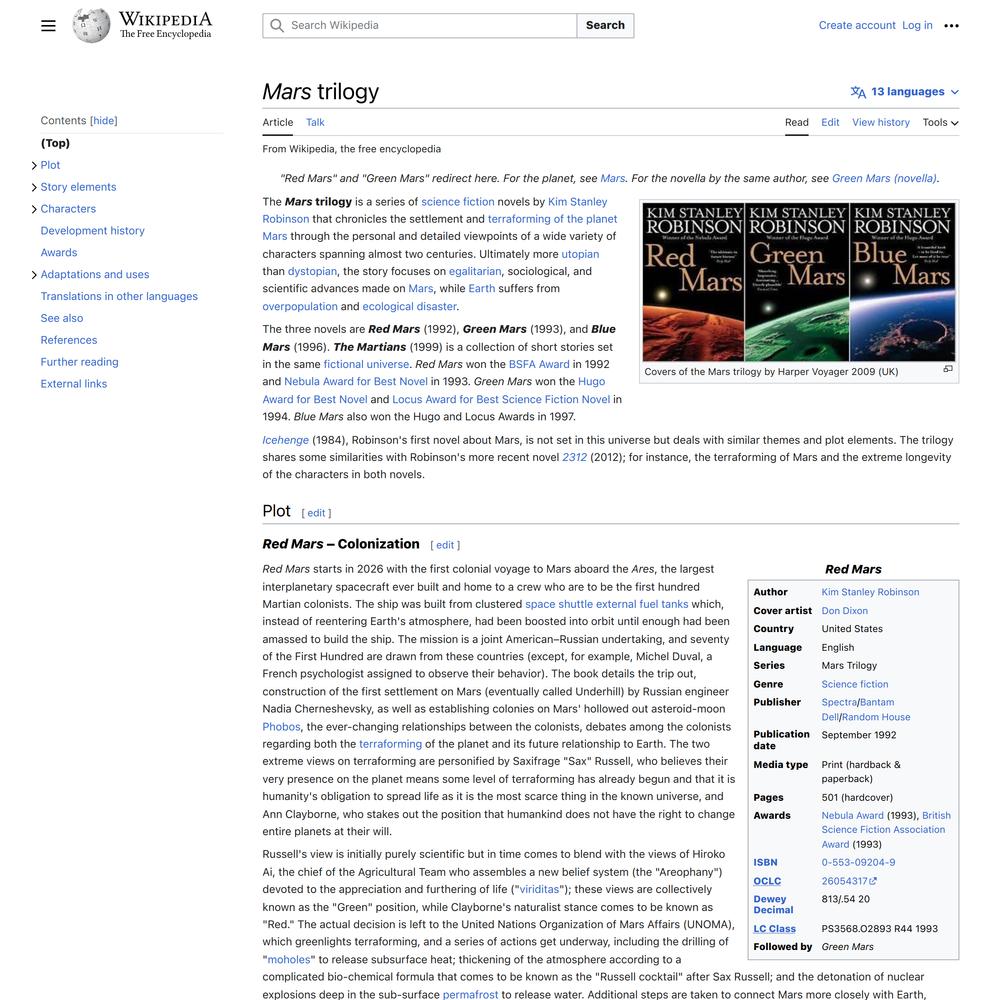This screenshot has height=1000, width=1000.
Task: Click the Wikipedia globe logo
Action: point(91,26)
